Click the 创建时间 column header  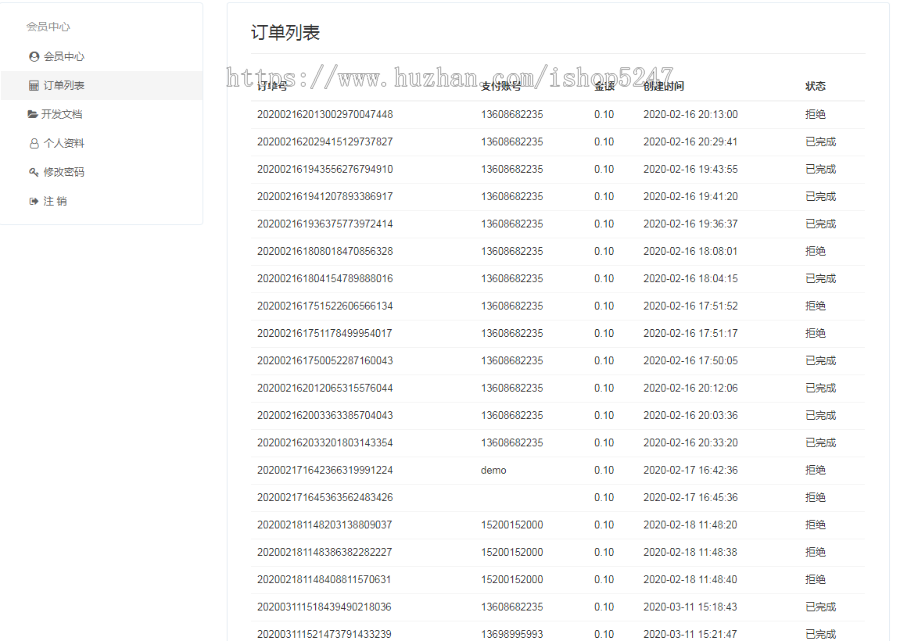(x=664, y=86)
